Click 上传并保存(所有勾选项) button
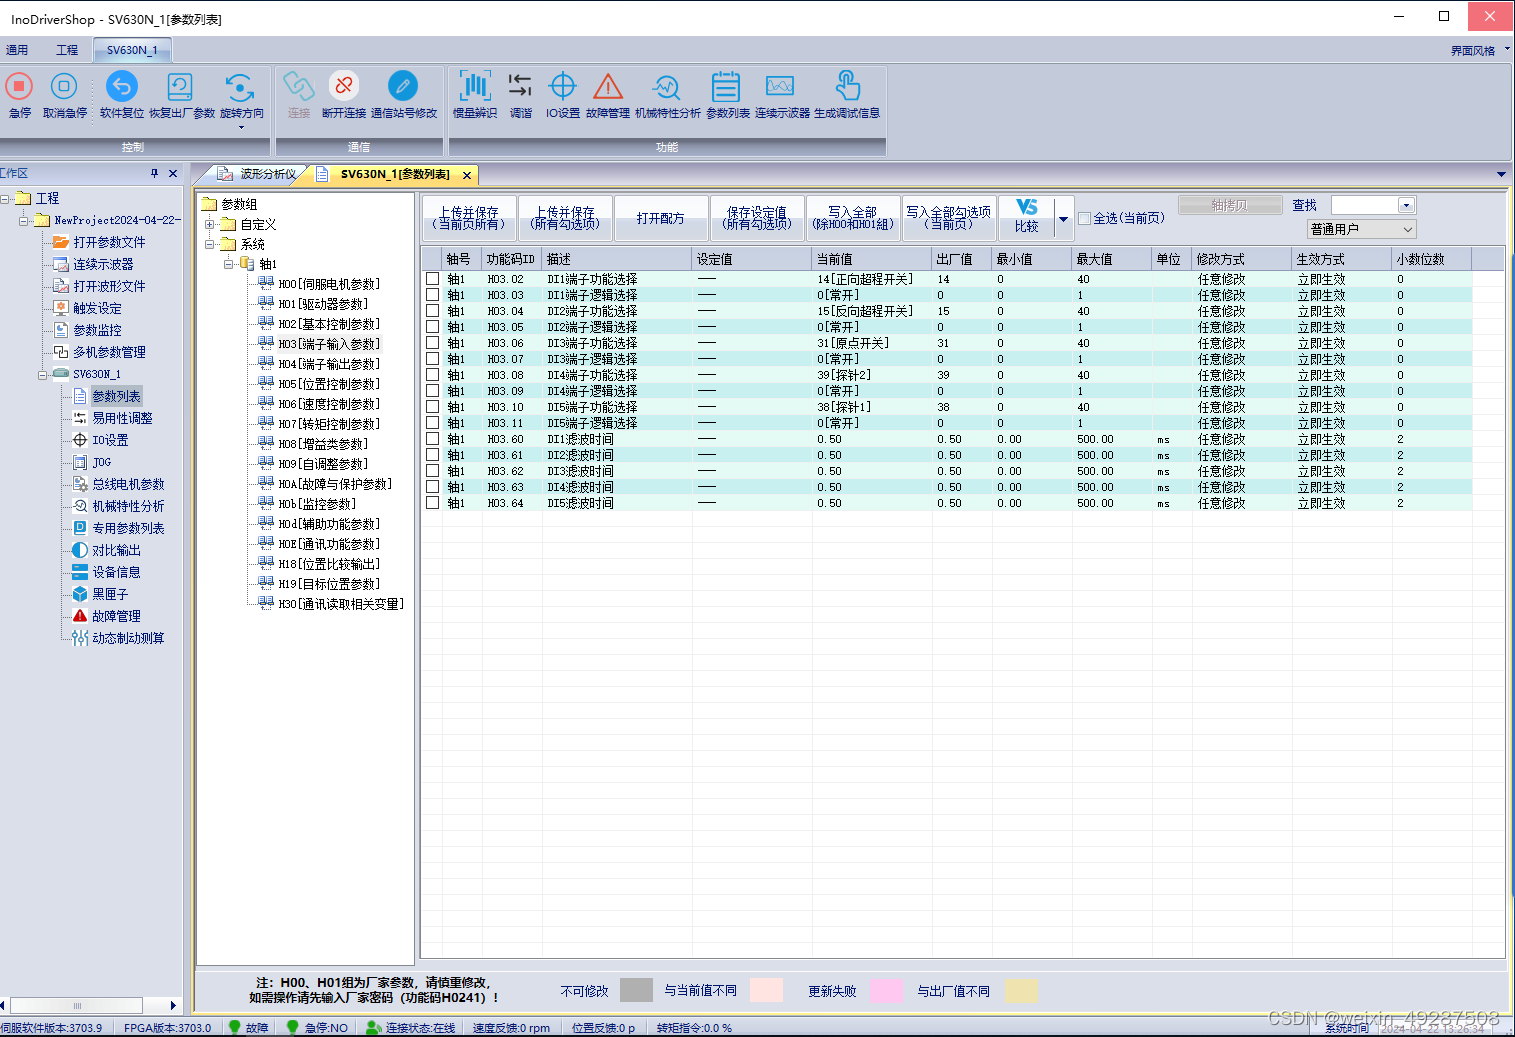The image size is (1515, 1037). (565, 218)
